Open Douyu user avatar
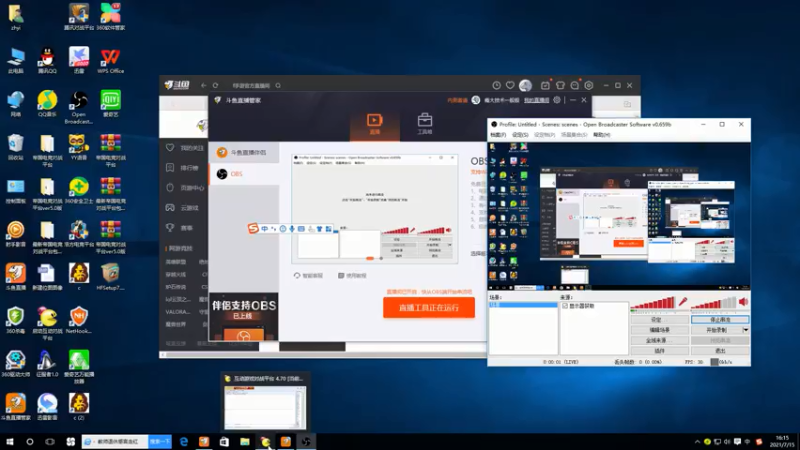 tap(525, 85)
